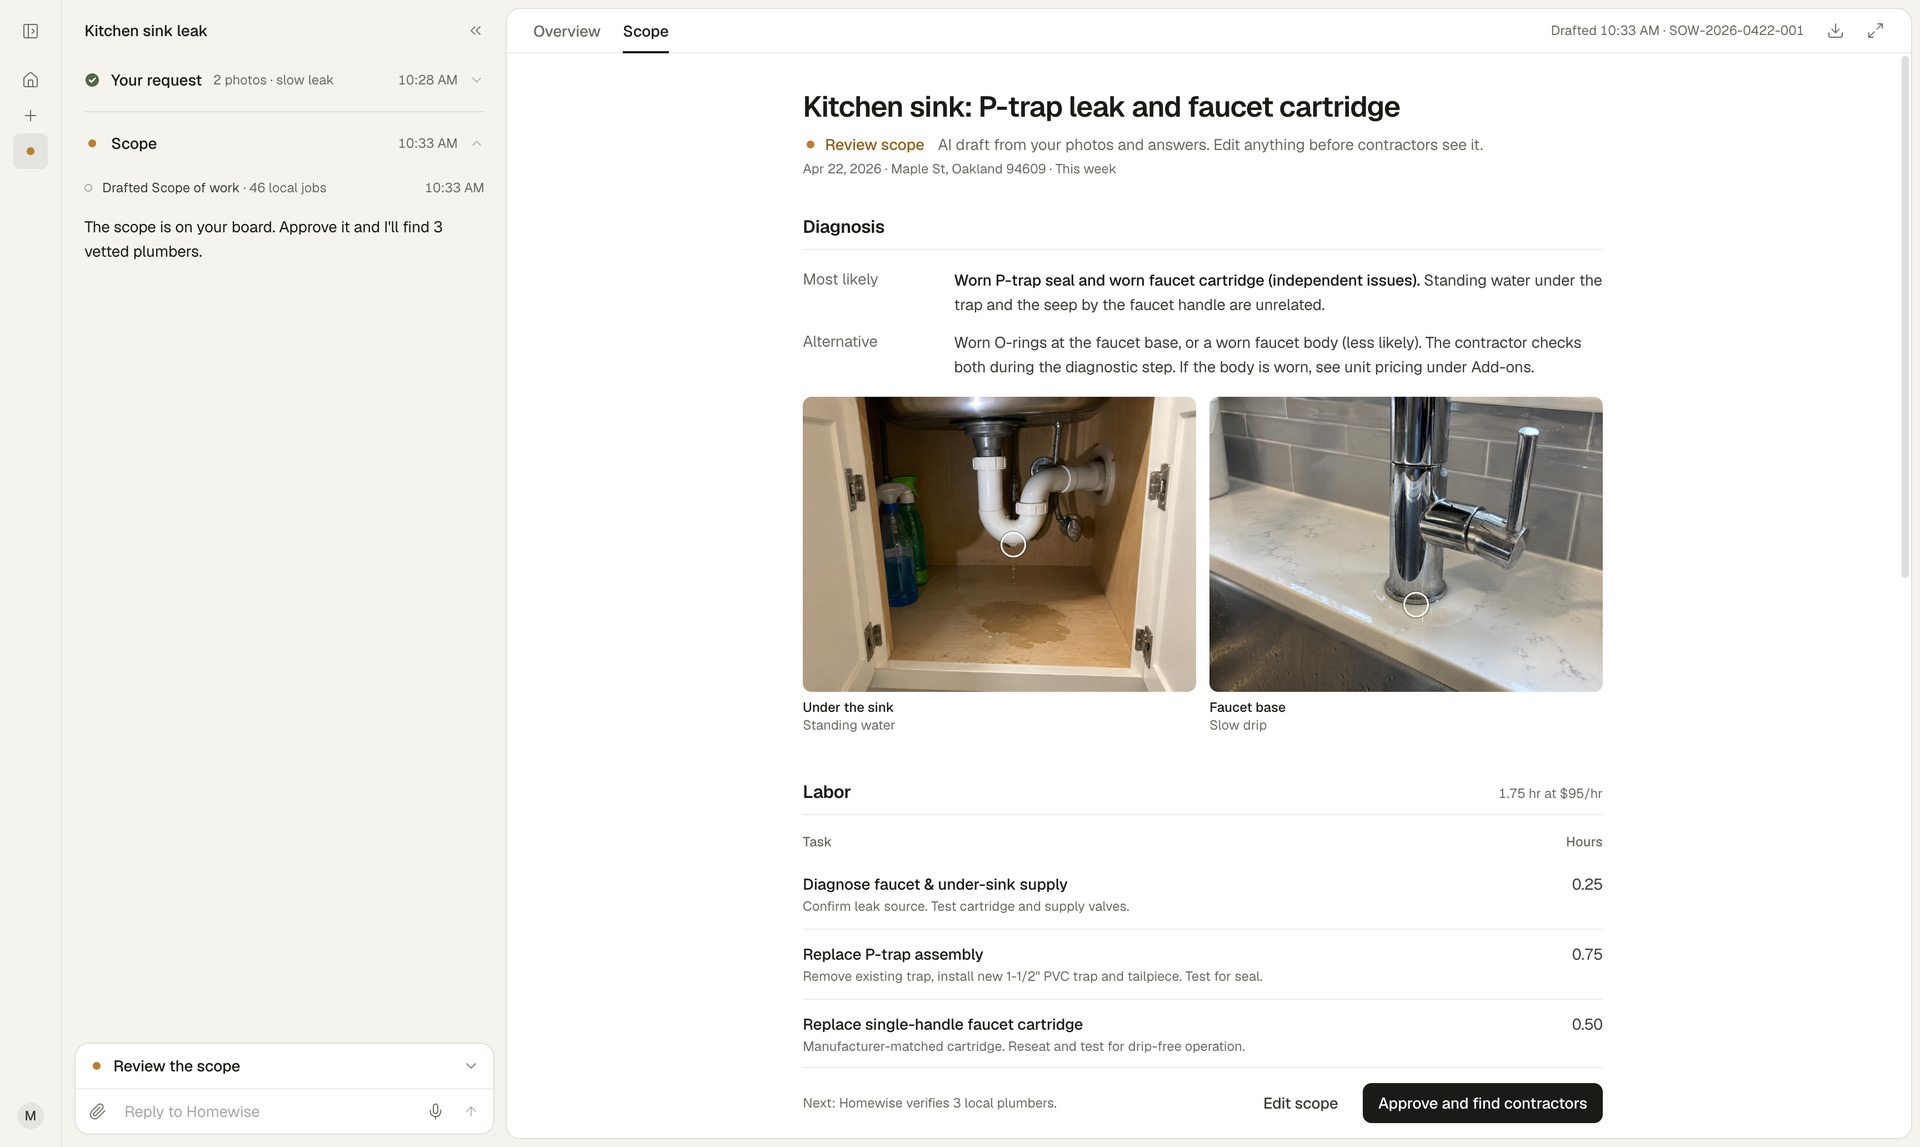Expand the Your request section chevron

coord(477,80)
